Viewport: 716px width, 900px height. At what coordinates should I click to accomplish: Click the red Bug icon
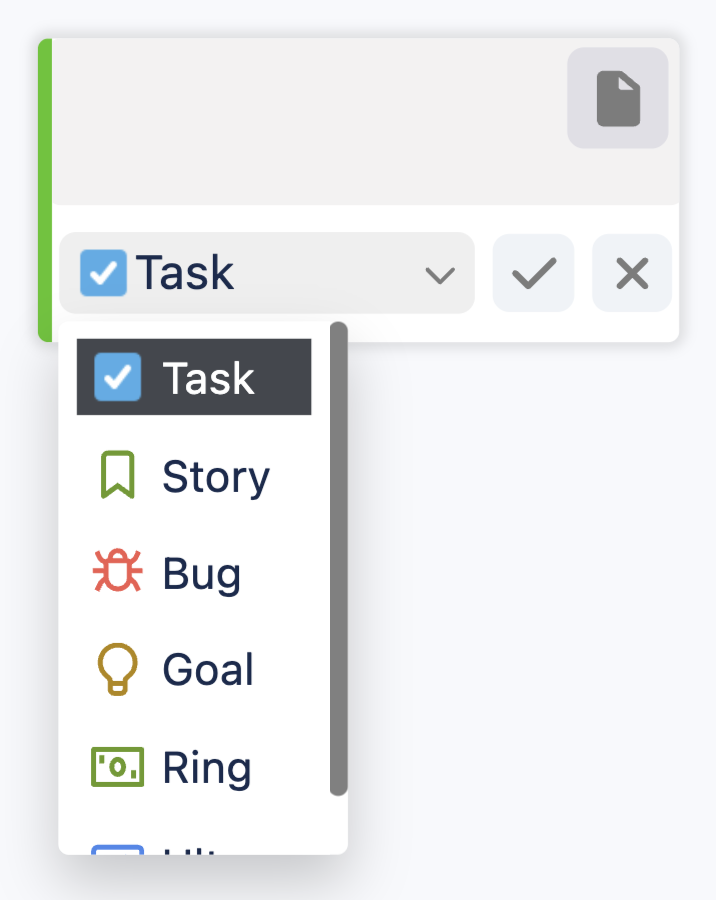pos(117,572)
